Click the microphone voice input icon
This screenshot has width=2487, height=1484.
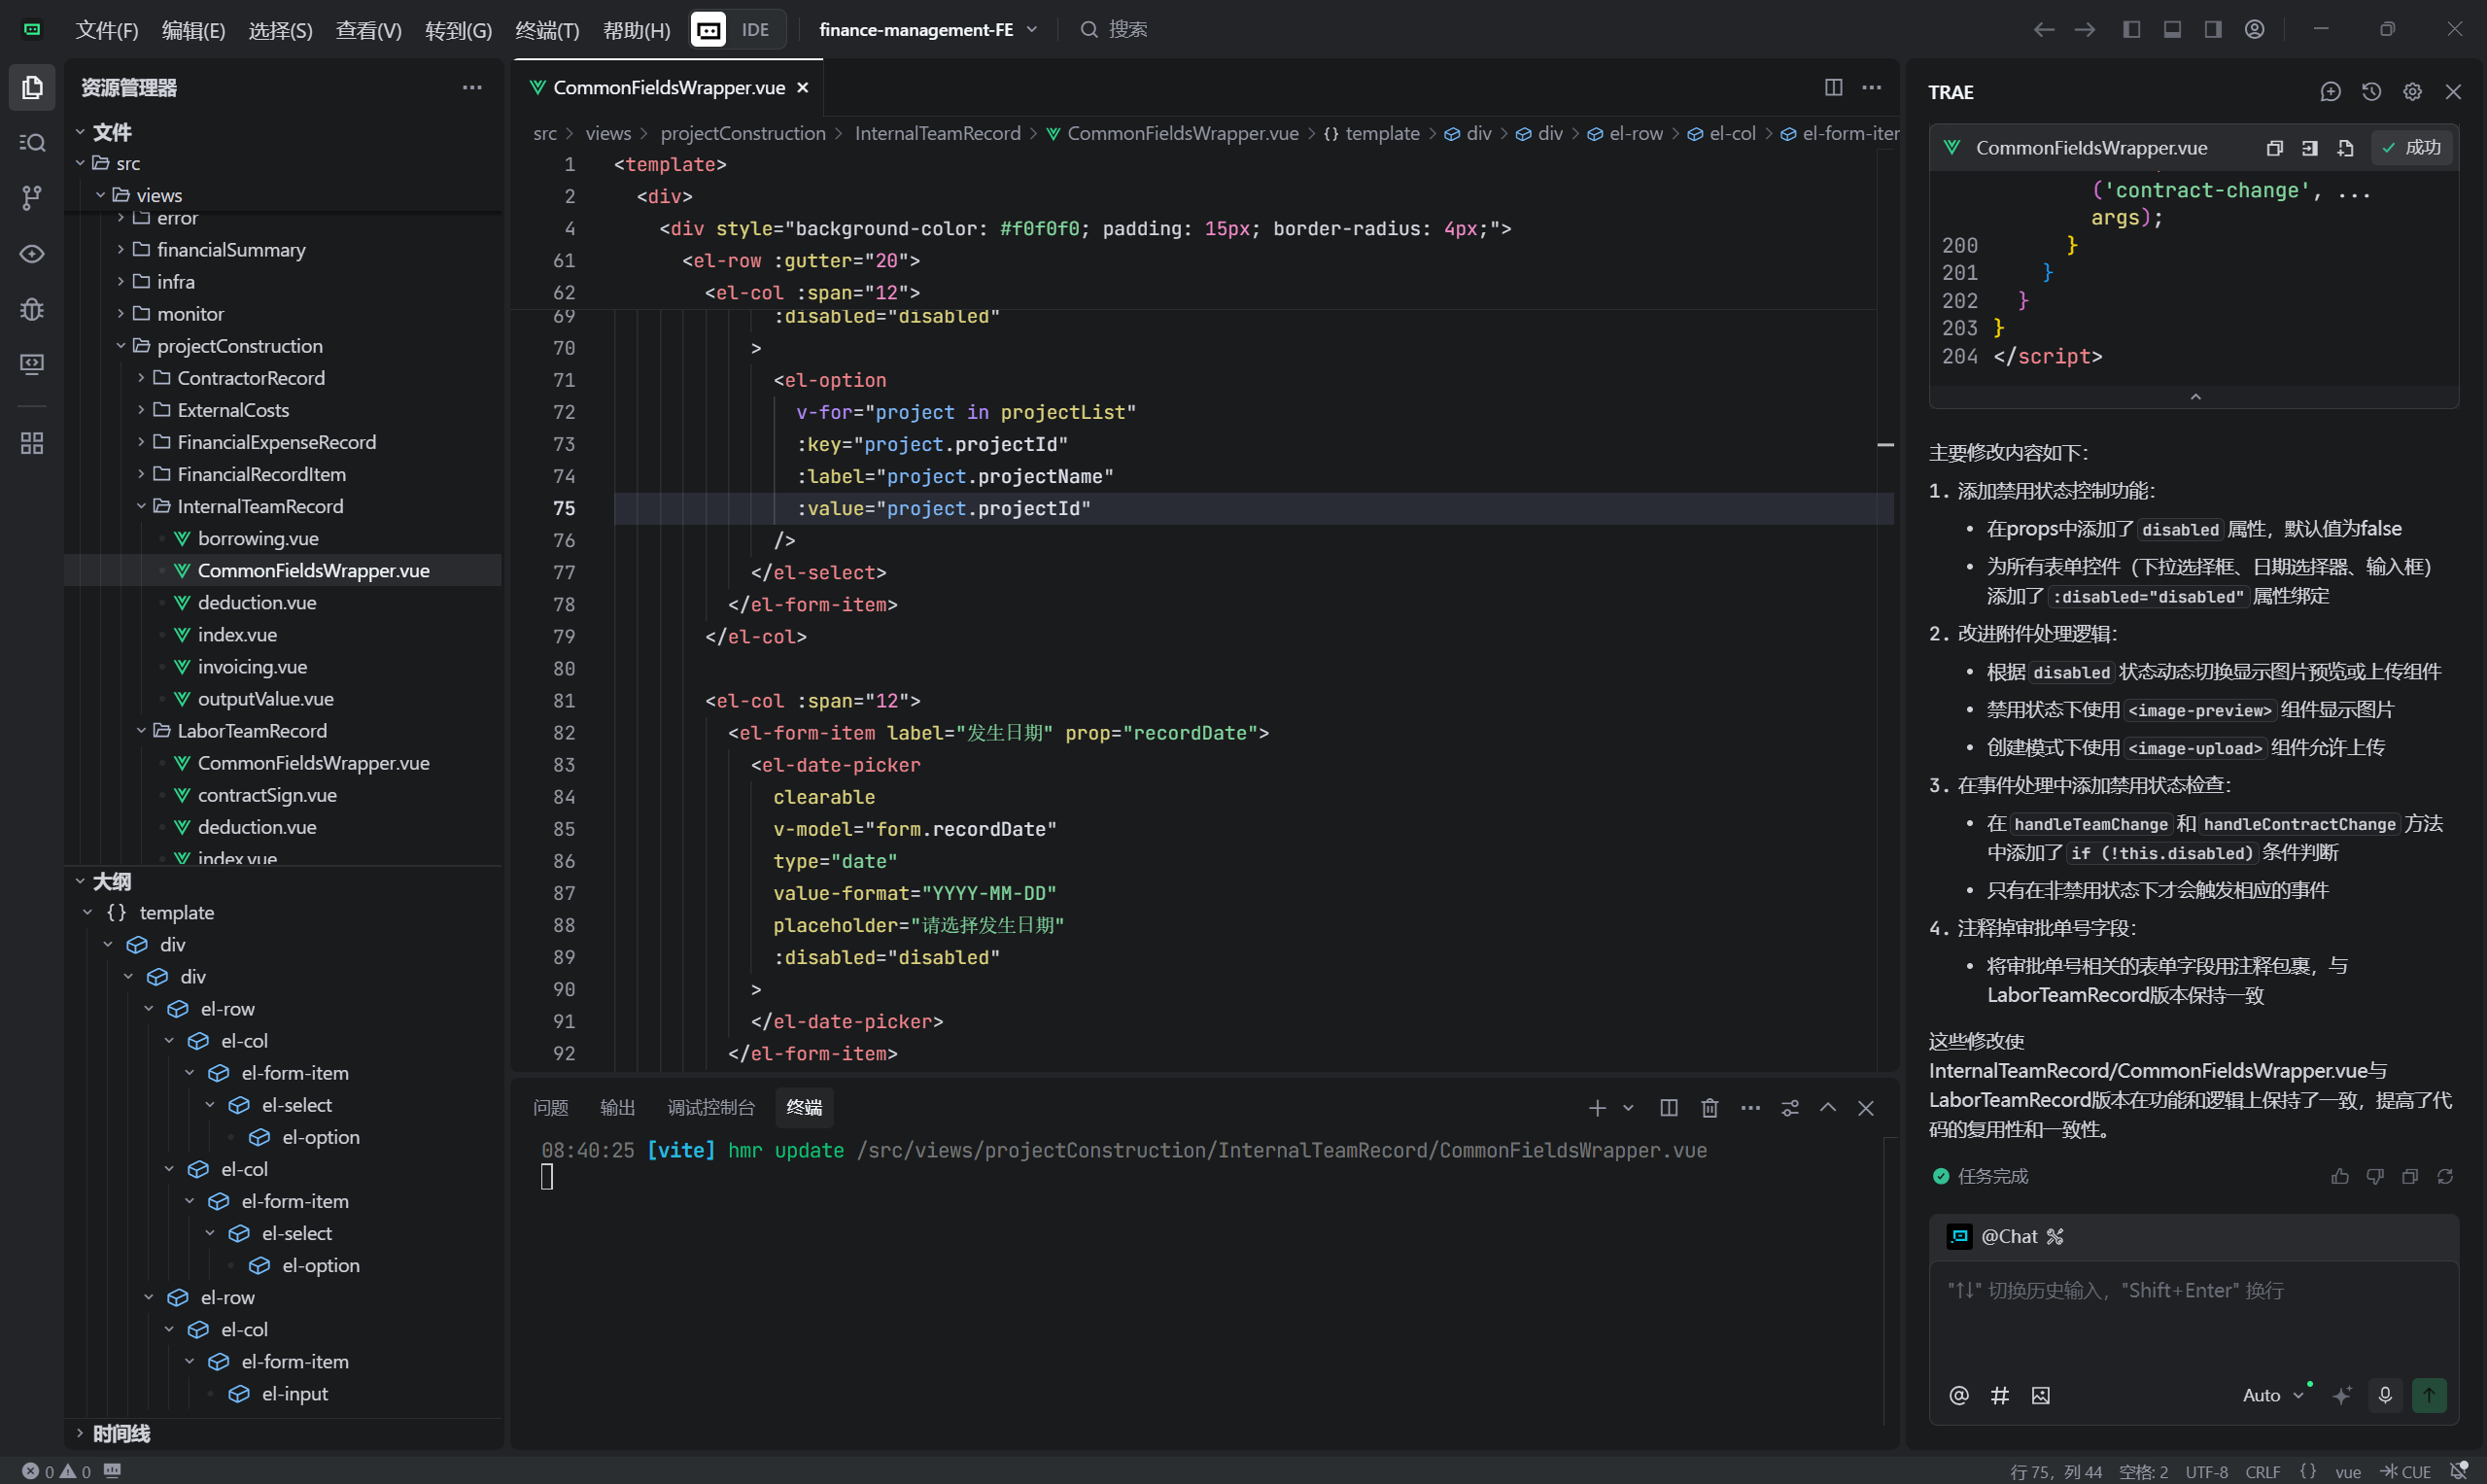pos(2385,1395)
